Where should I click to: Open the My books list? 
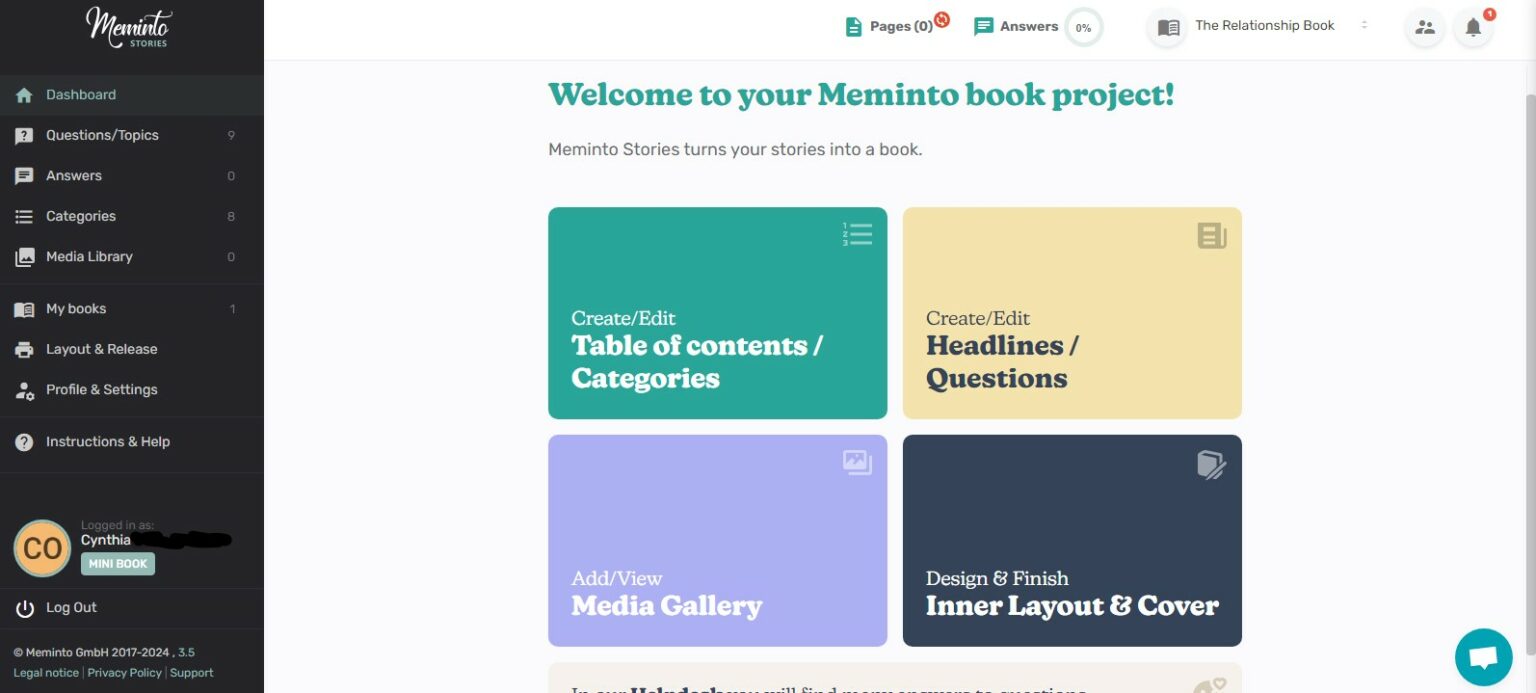(x=76, y=308)
